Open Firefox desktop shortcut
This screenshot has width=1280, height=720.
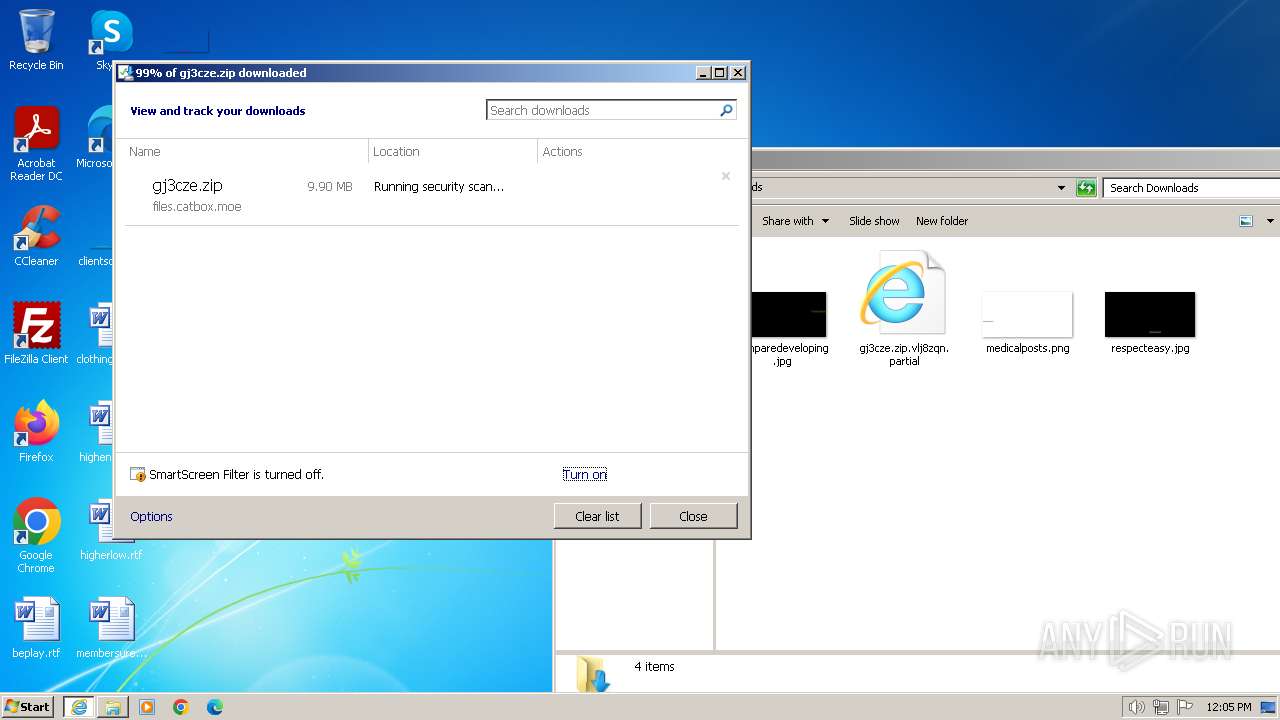click(x=36, y=432)
